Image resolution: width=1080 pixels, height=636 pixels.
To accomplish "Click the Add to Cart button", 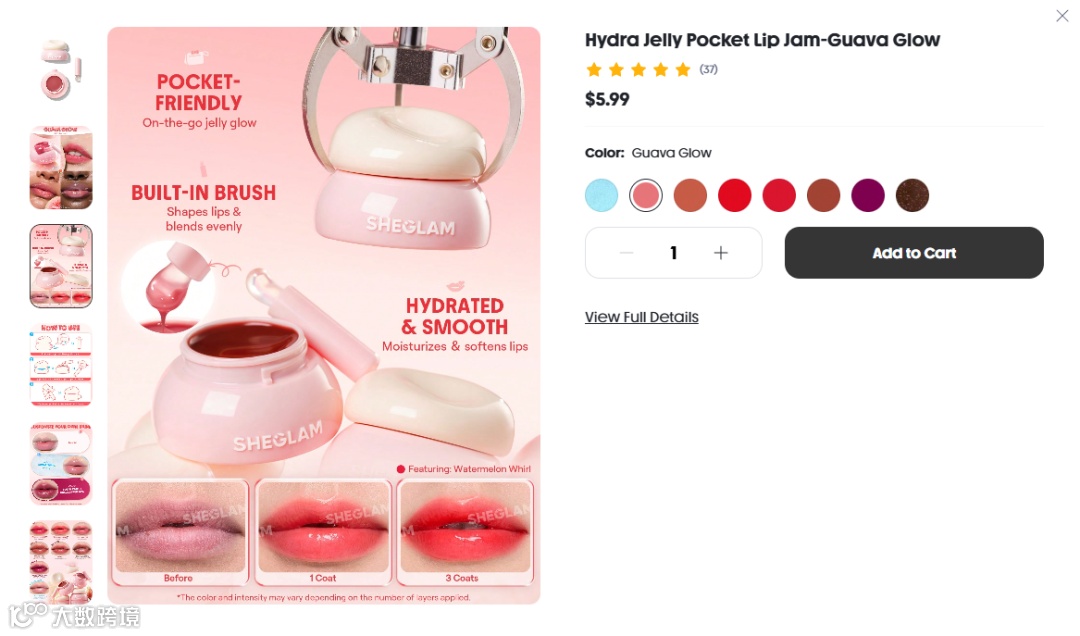I will (913, 253).
